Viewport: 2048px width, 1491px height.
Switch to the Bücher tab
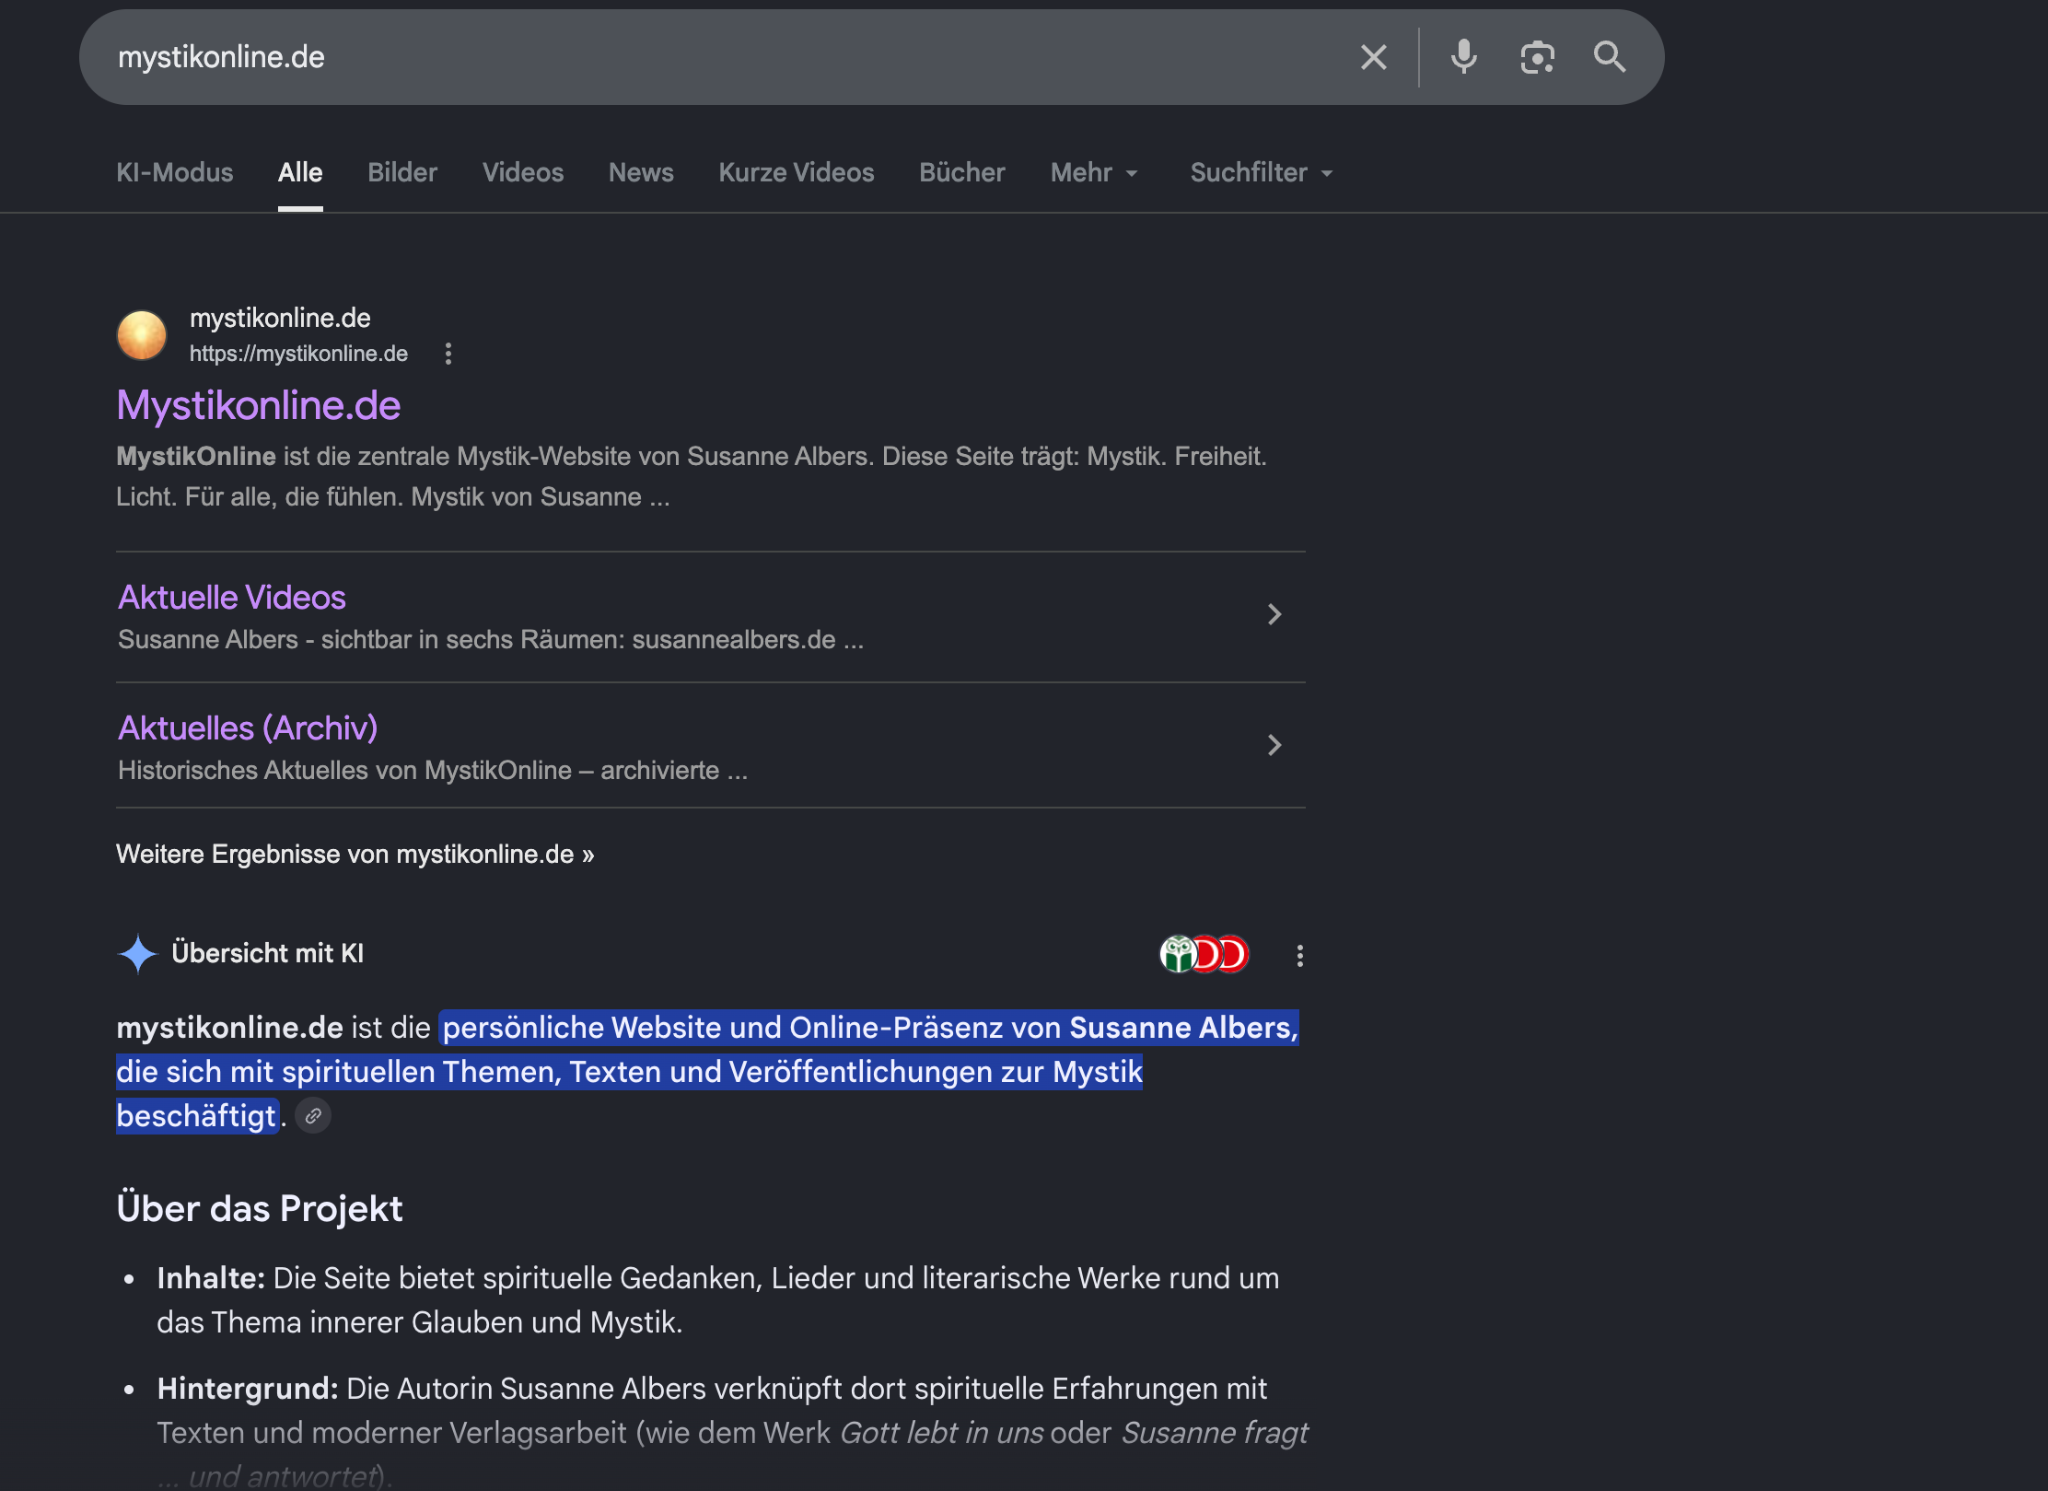pyautogui.click(x=962, y=172)
